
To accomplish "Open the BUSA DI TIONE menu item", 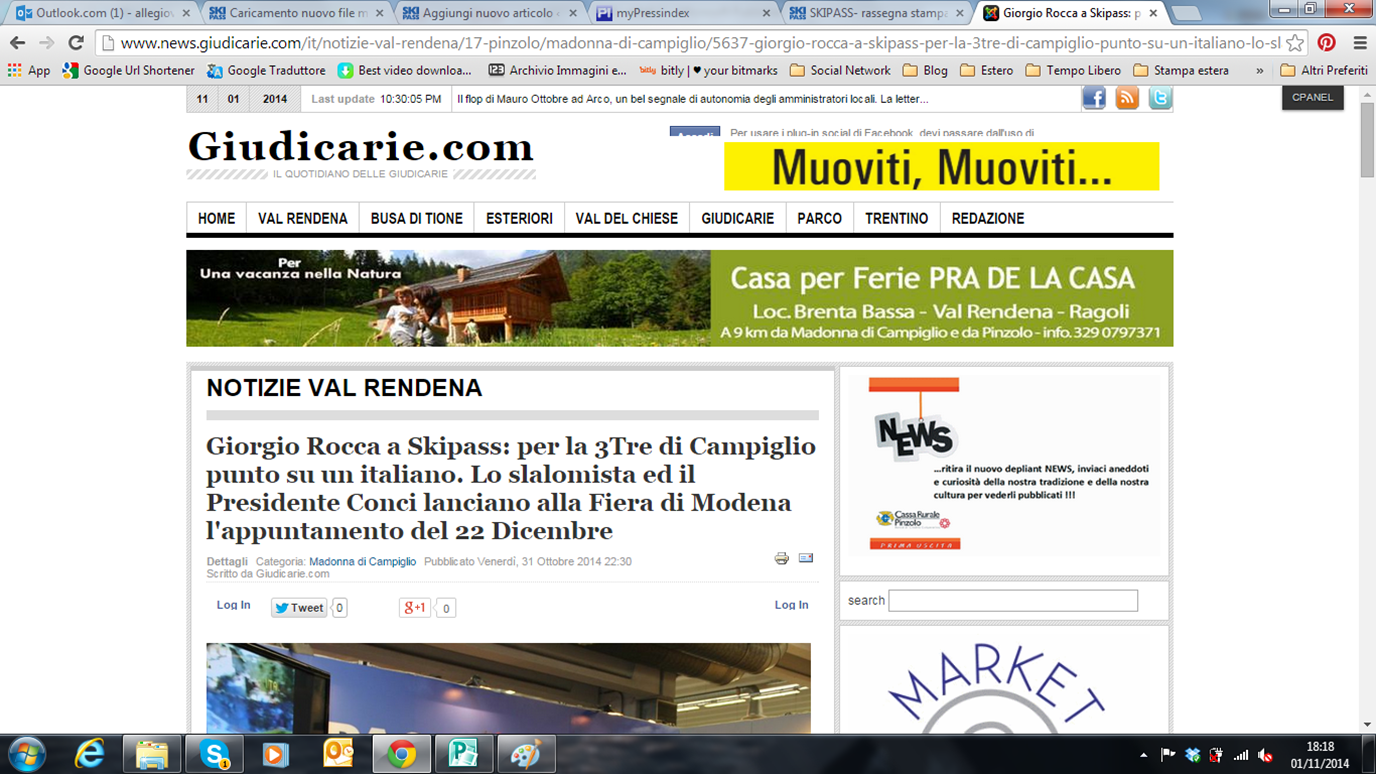I will (417, 218).
